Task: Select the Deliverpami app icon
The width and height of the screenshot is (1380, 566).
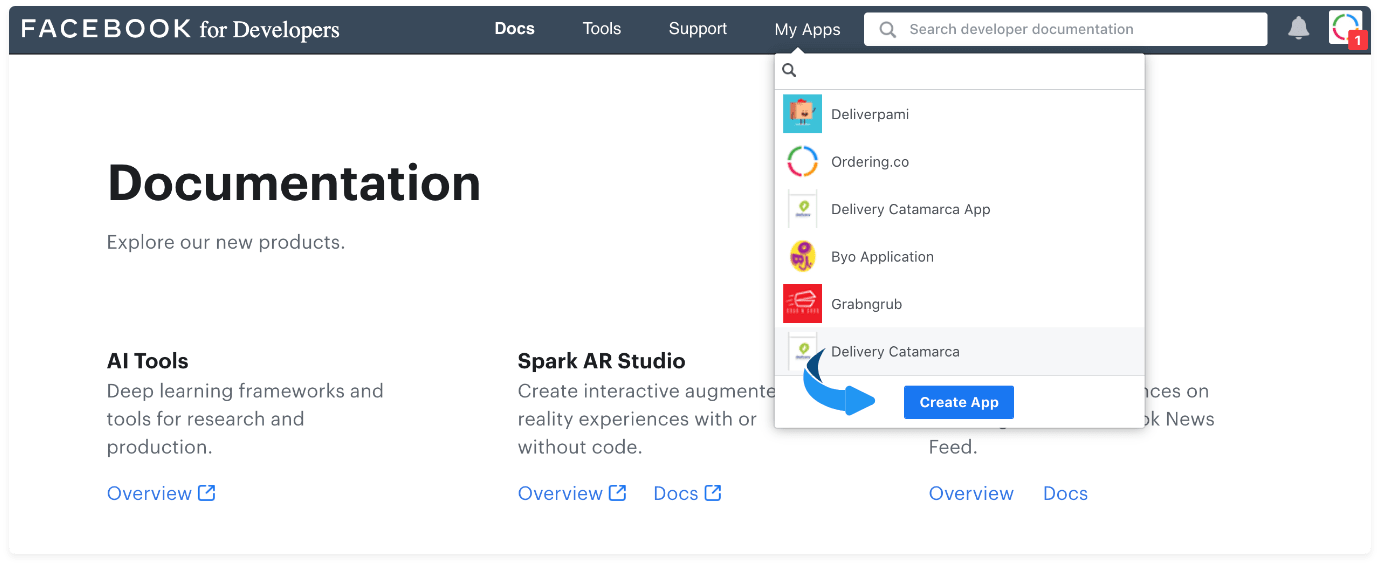Action: pyautogui.click(x=802, y=114)
